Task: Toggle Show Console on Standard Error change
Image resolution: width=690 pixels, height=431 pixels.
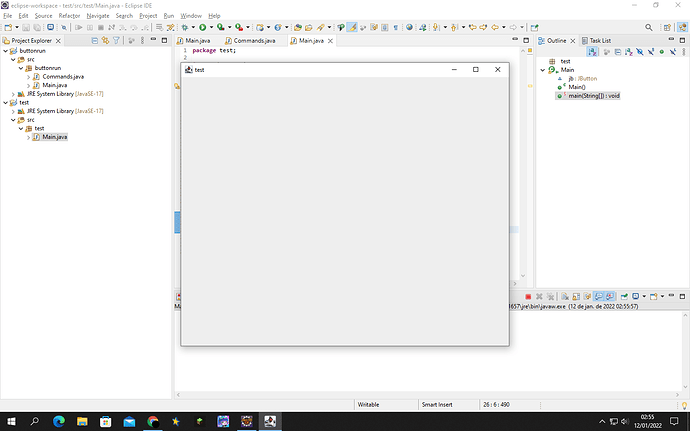Action: point(609,297)
